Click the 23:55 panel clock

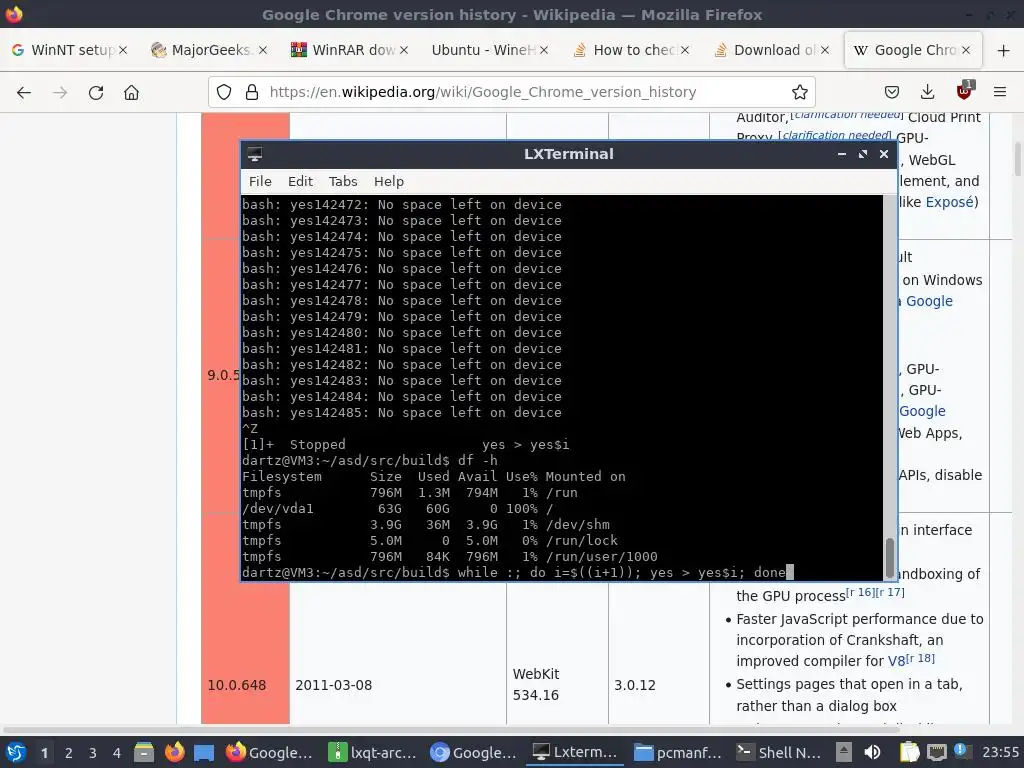1000,752
